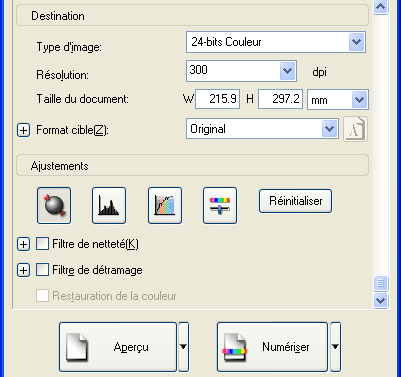Screen dimensions: 401x377
Task: Click the blank page icon in Aperçu button
Action: [x=77, y=347]
